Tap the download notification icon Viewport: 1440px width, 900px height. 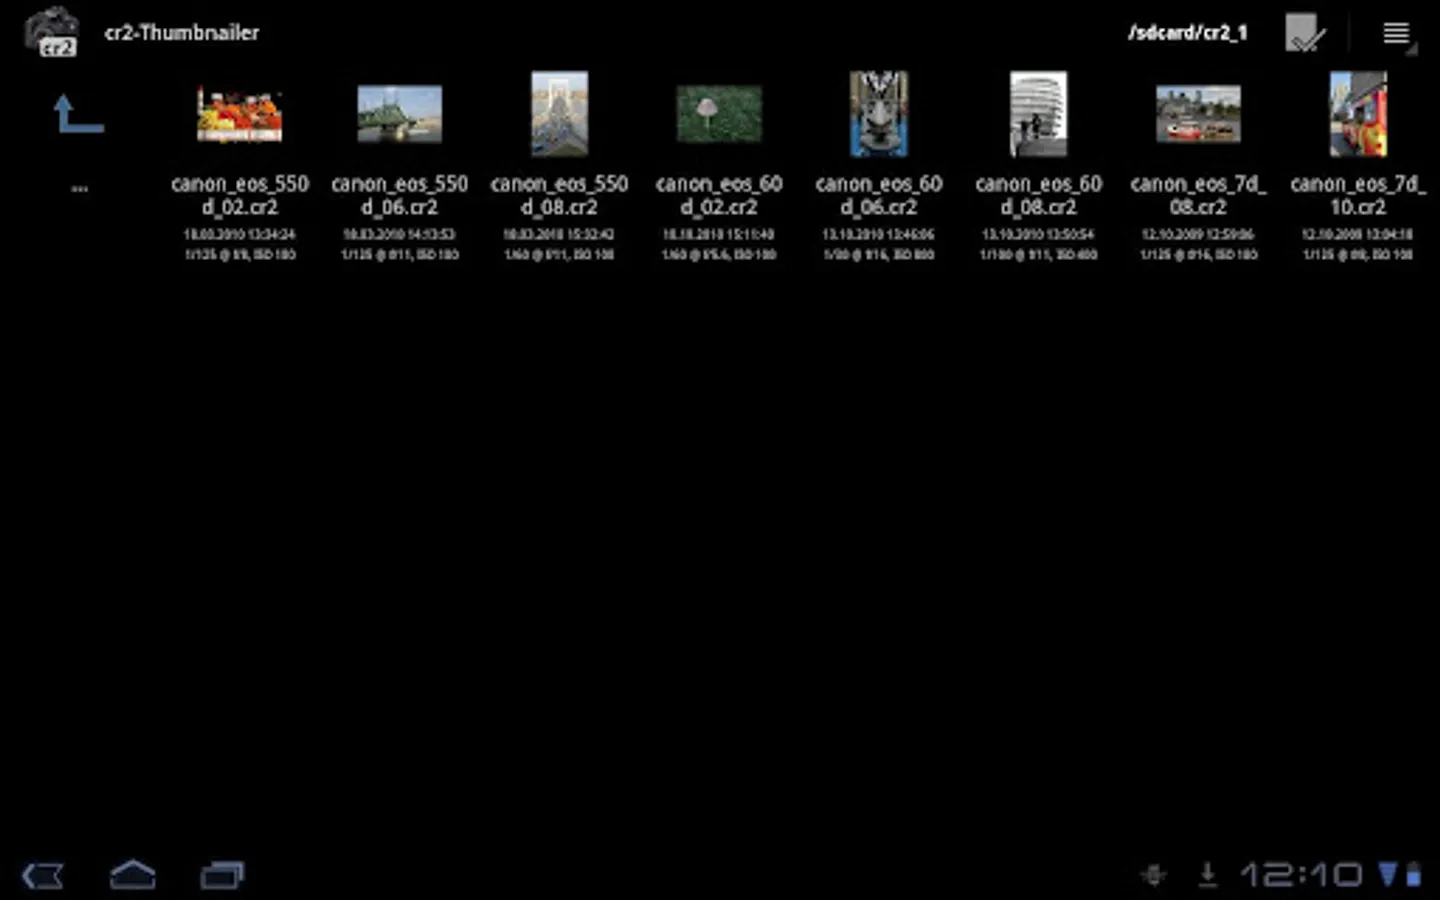(x=1208, y=875)
